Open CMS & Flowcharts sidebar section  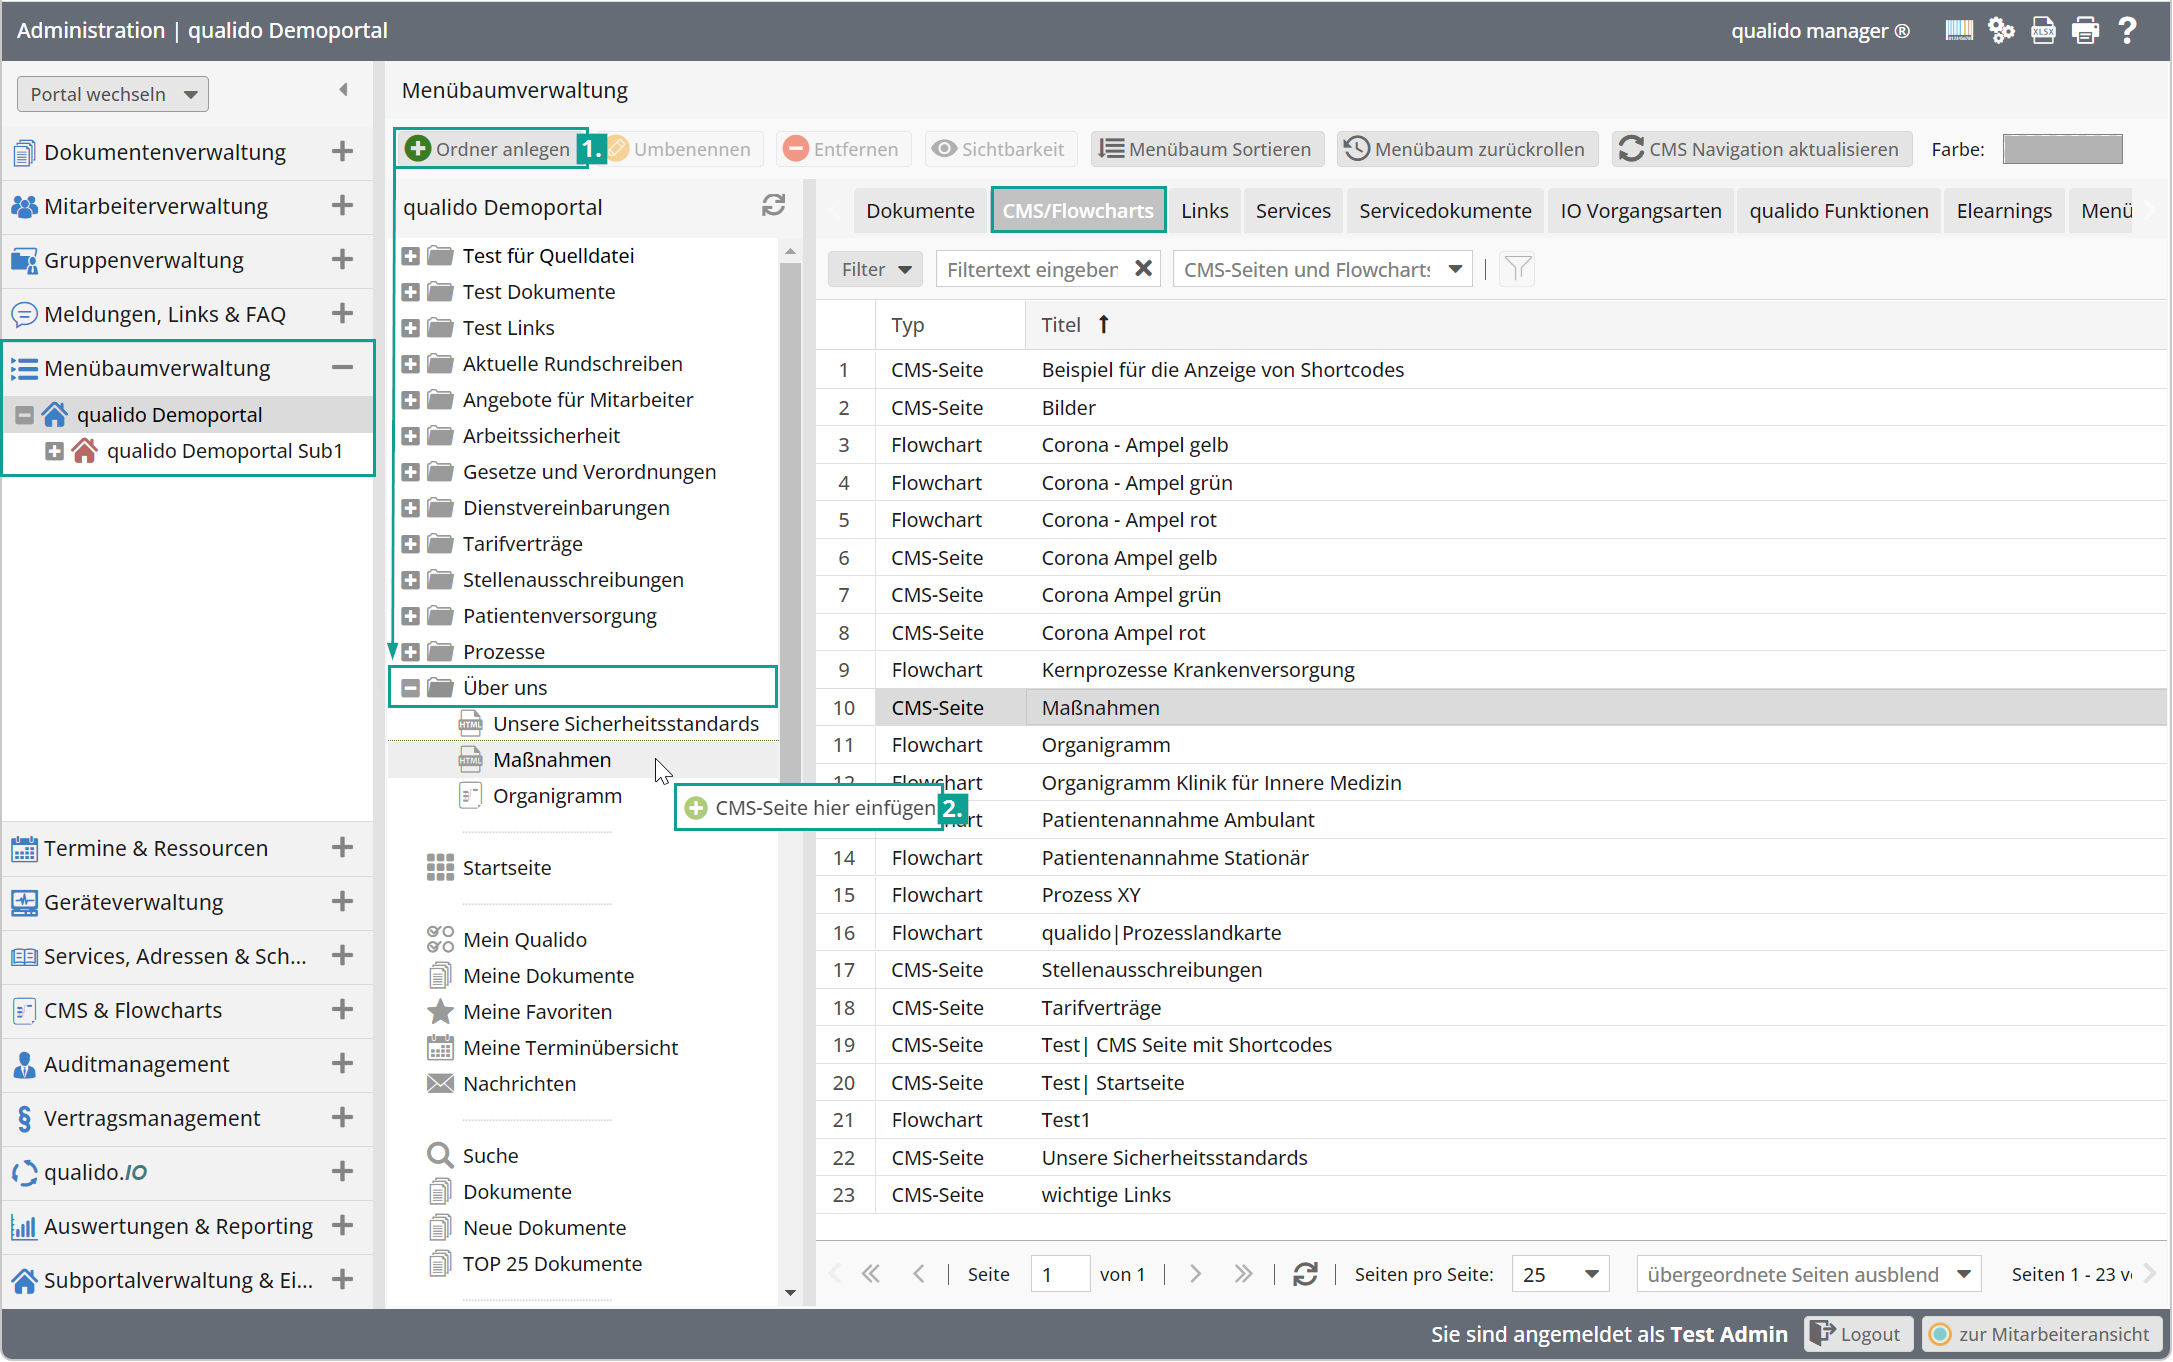(x=186, y=1010)
